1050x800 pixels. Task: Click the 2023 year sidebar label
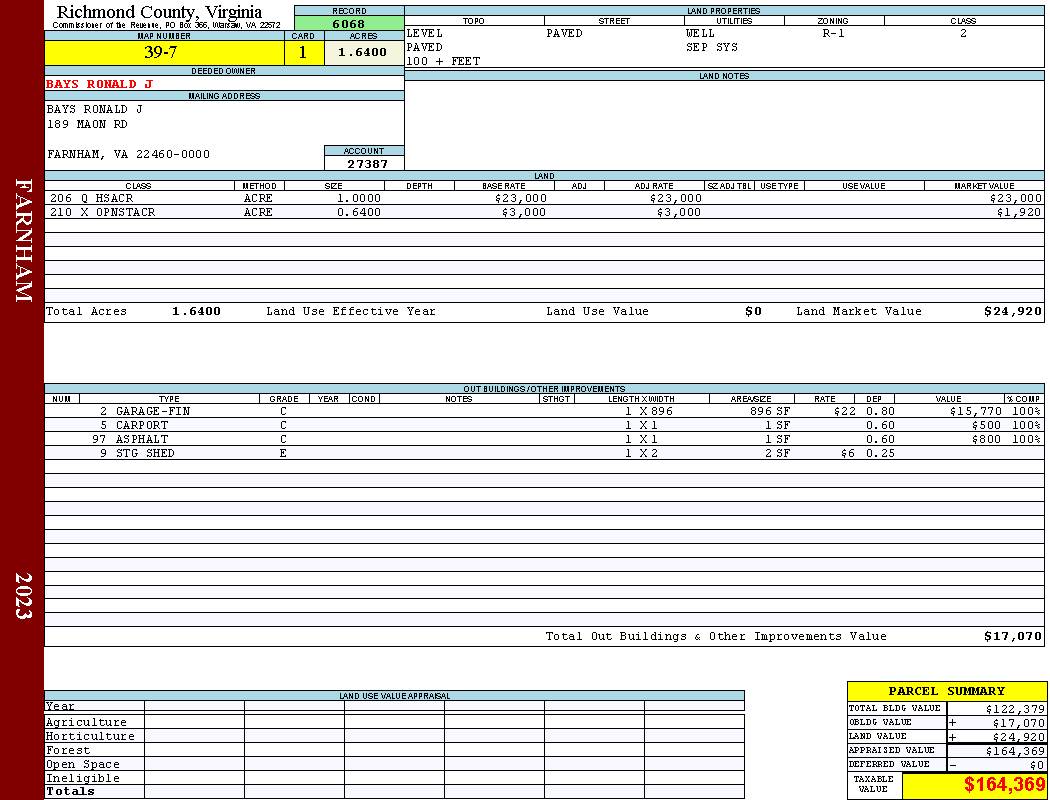pyautogui.click(x=23, y=596)
